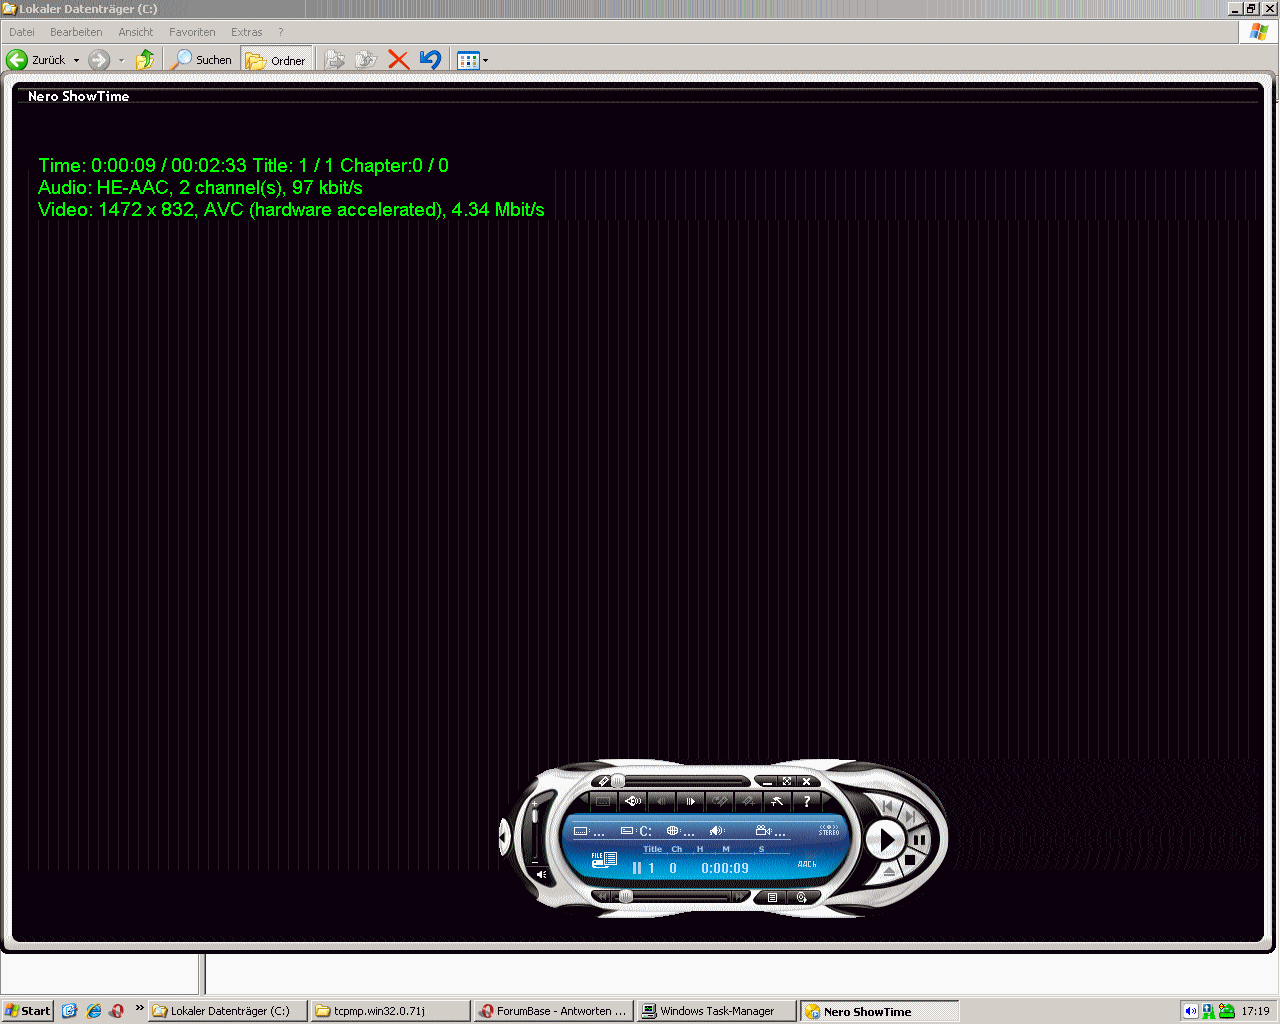The height and width of the screenshot is (1024, 1280).
Task: Switch to Windows Task-Manager taskbar button
Action: point(717,1011)
